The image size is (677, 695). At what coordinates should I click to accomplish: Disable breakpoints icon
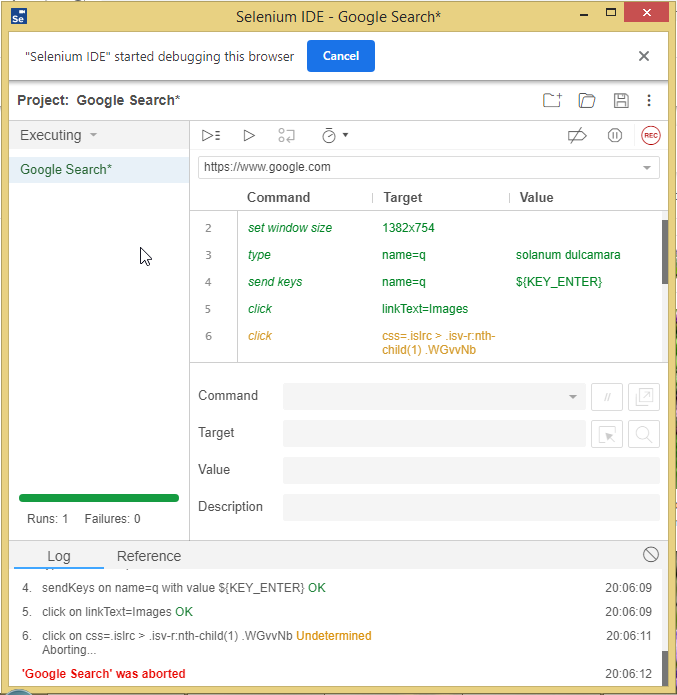coord(577,136)
